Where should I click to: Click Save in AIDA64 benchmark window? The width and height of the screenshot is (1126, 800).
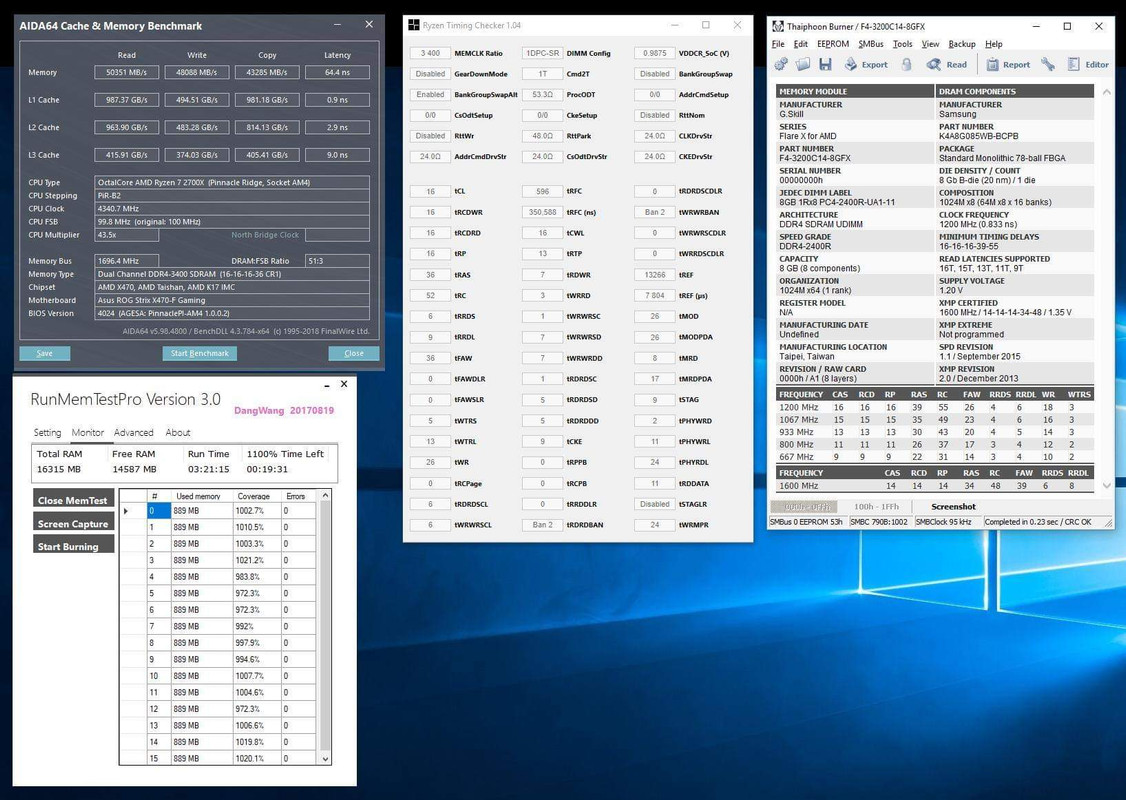45,353
